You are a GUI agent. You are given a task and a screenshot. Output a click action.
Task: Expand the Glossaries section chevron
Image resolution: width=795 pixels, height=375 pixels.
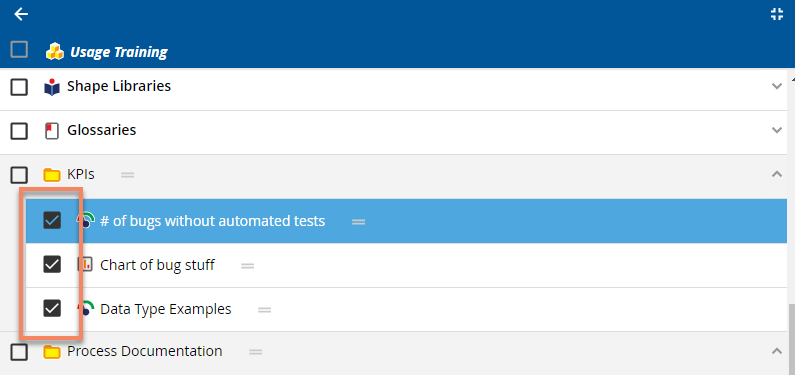(777, 130)
